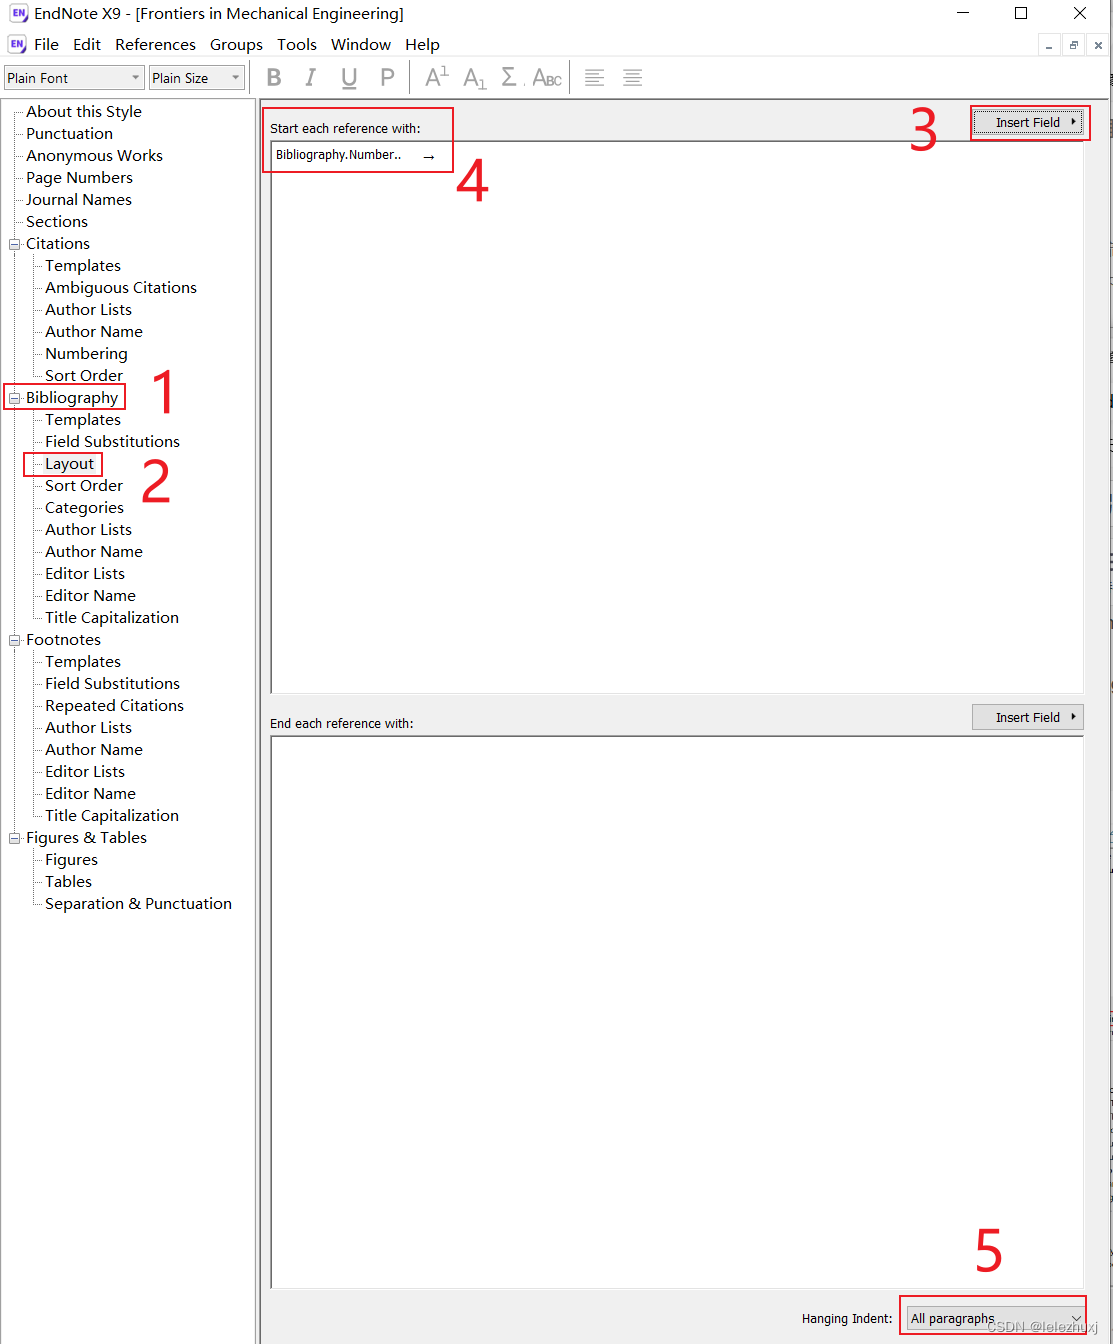Open the Window menu
The width and height of the screenshot is (1113, 1344).
361,45
